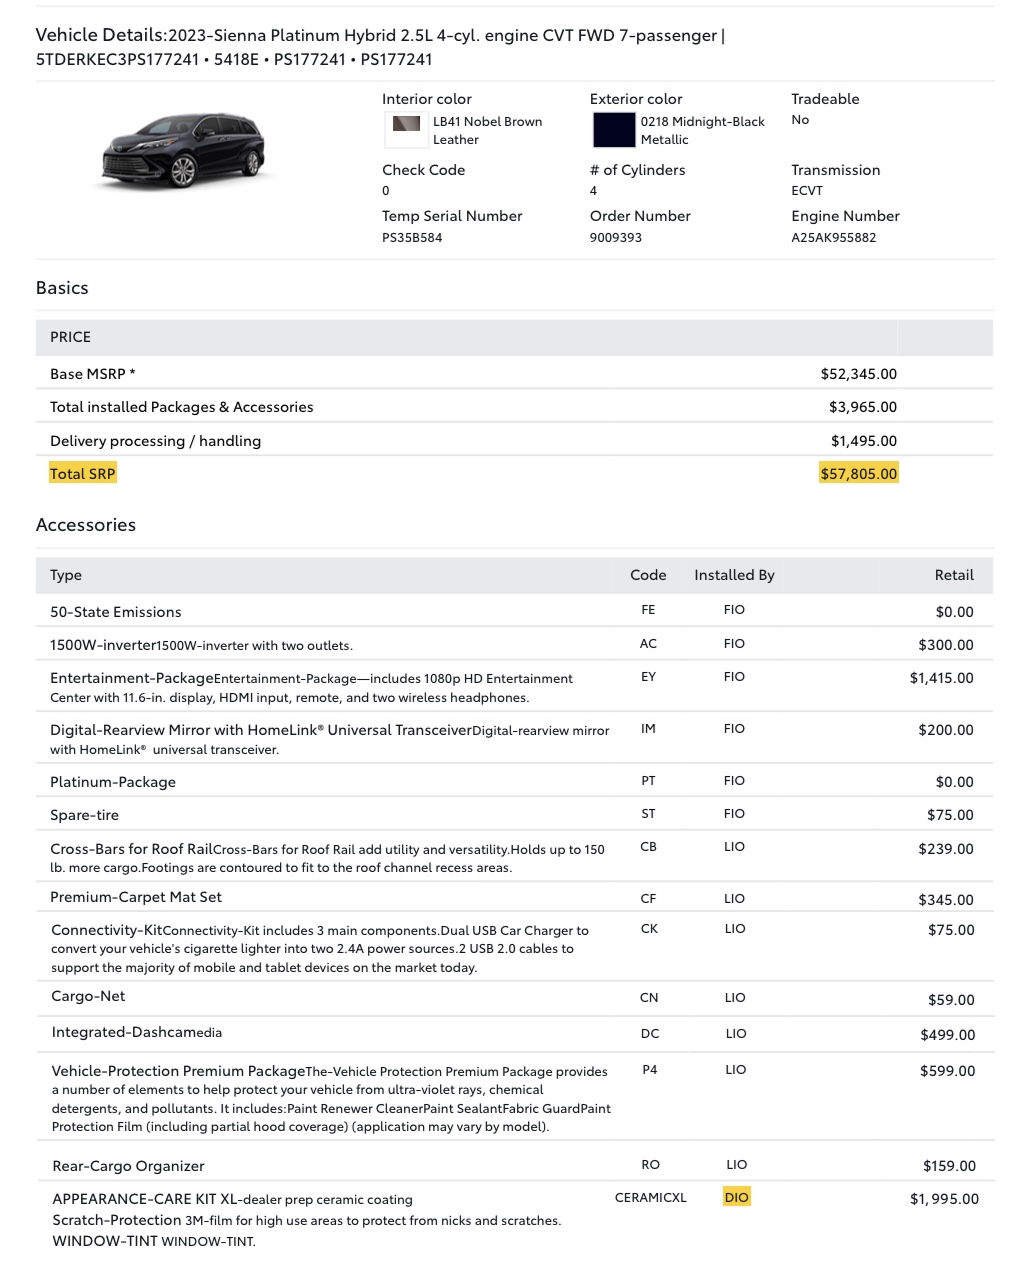Click the 'CERAMICXL' accessory code

[651, 1198]
